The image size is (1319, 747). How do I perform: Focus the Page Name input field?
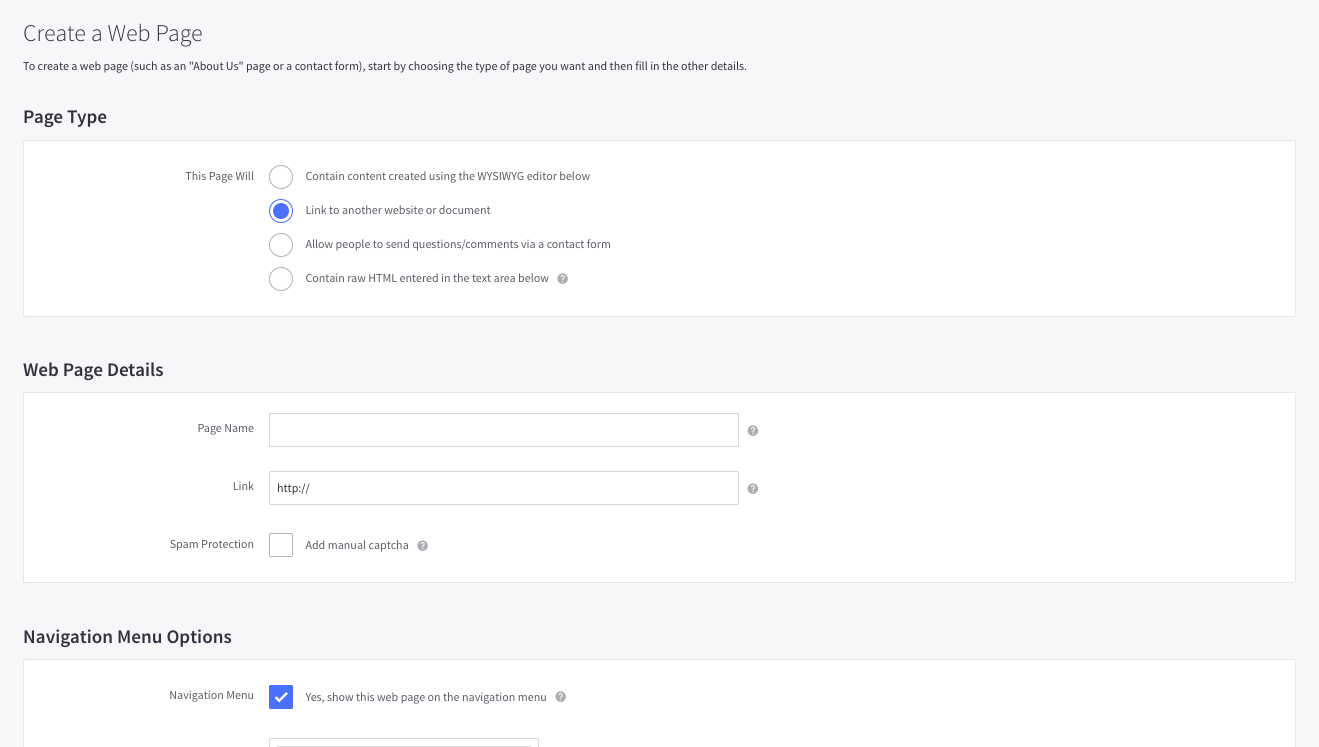(504, 430)
